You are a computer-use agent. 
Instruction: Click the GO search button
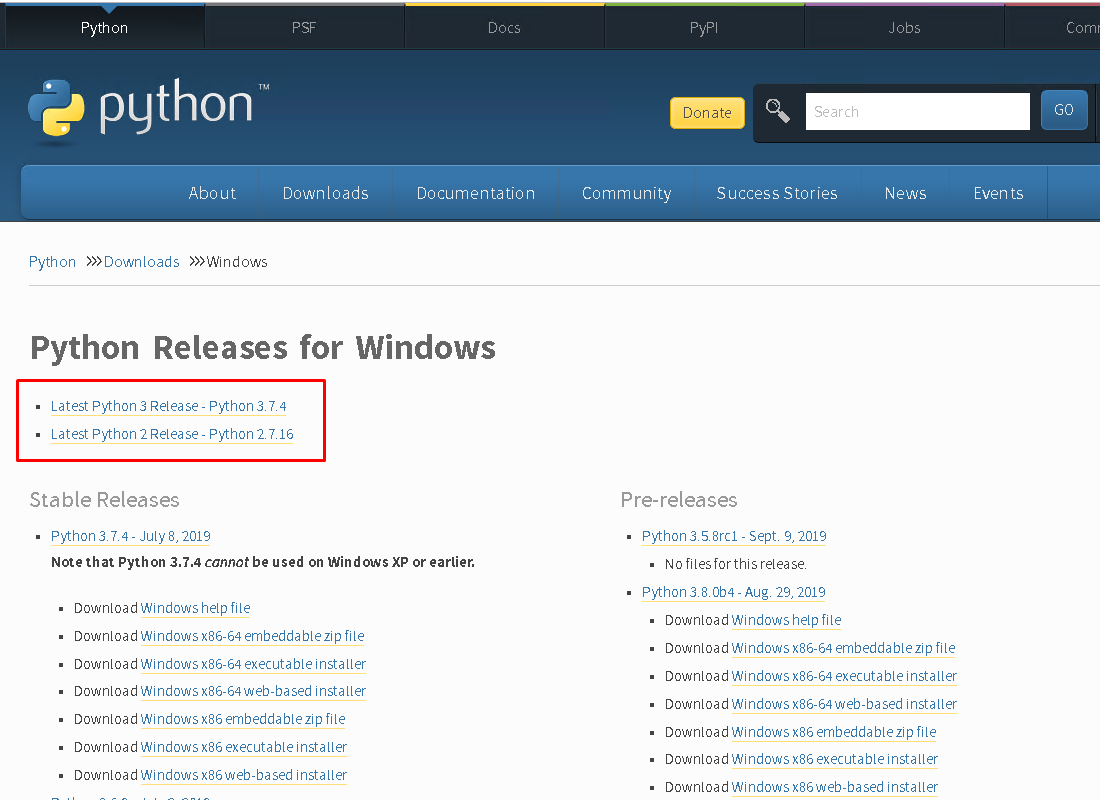(x=1064, y=110)
